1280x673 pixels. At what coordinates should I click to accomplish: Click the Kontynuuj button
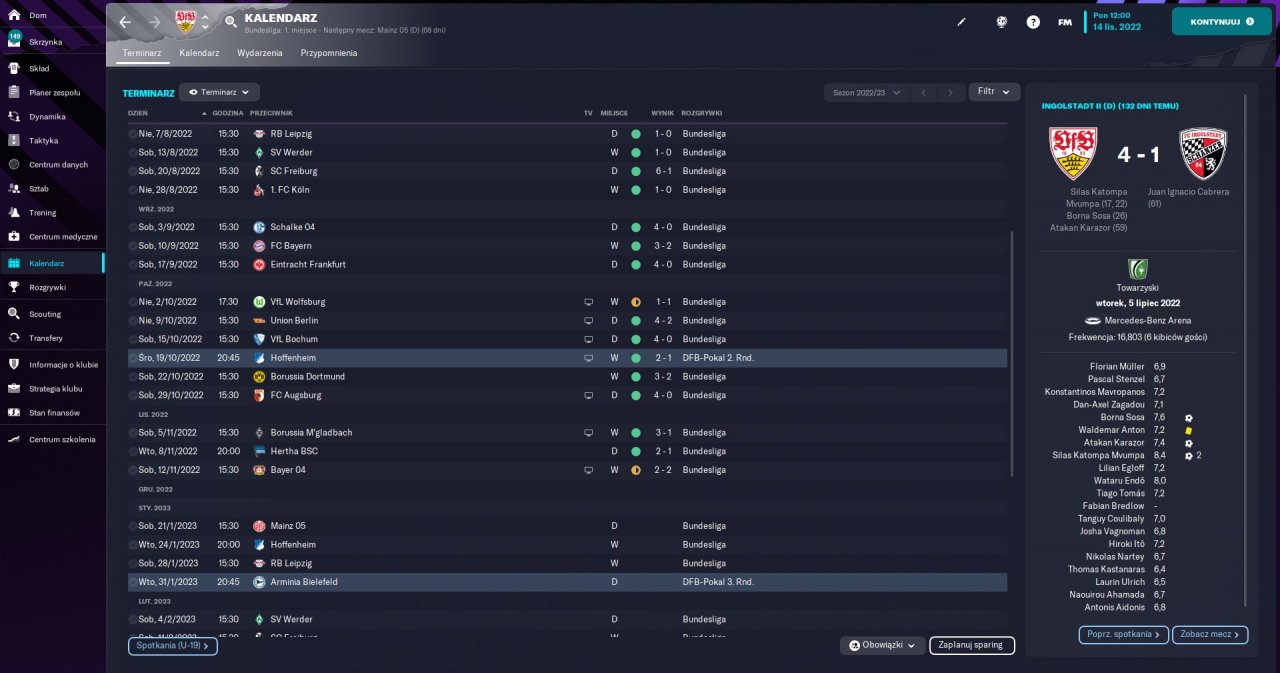[x=1222, y=21]
